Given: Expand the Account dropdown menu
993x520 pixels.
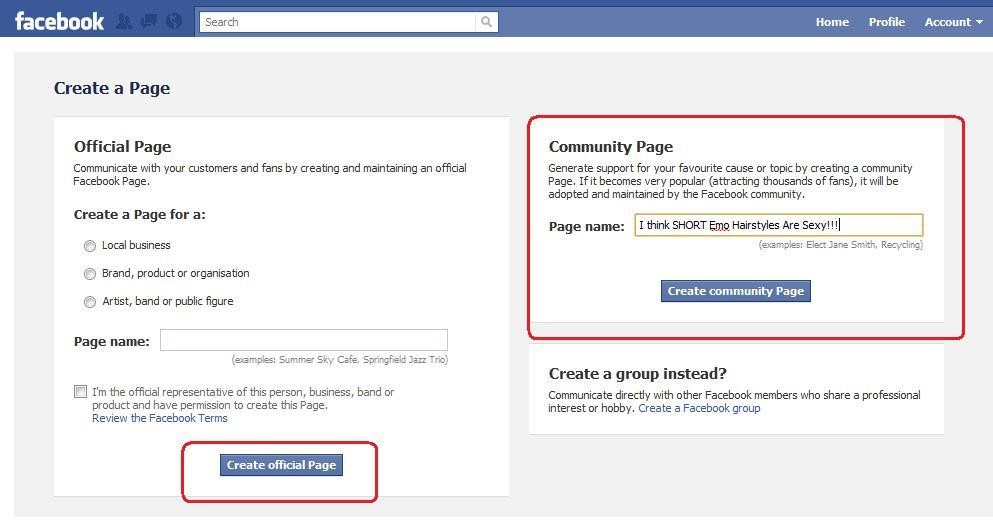Looking at the screenshot, I should [953, 22].
